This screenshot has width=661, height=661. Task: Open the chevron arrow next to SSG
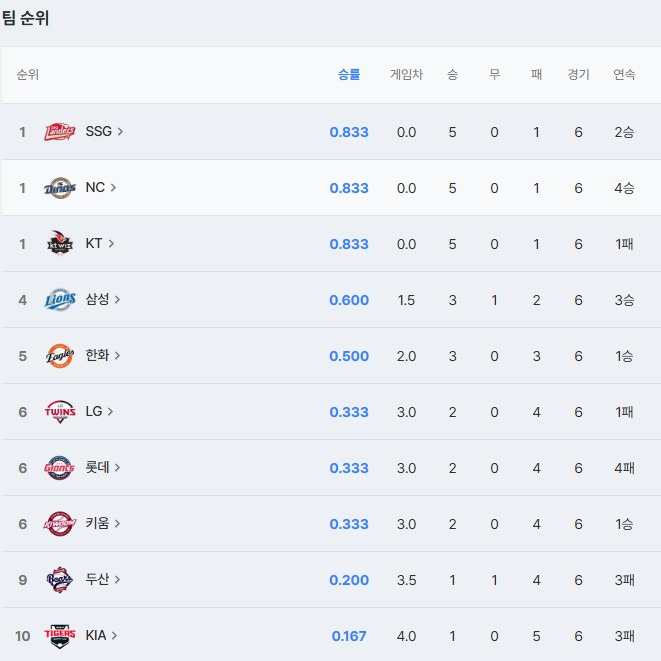(x=121, y=132)
